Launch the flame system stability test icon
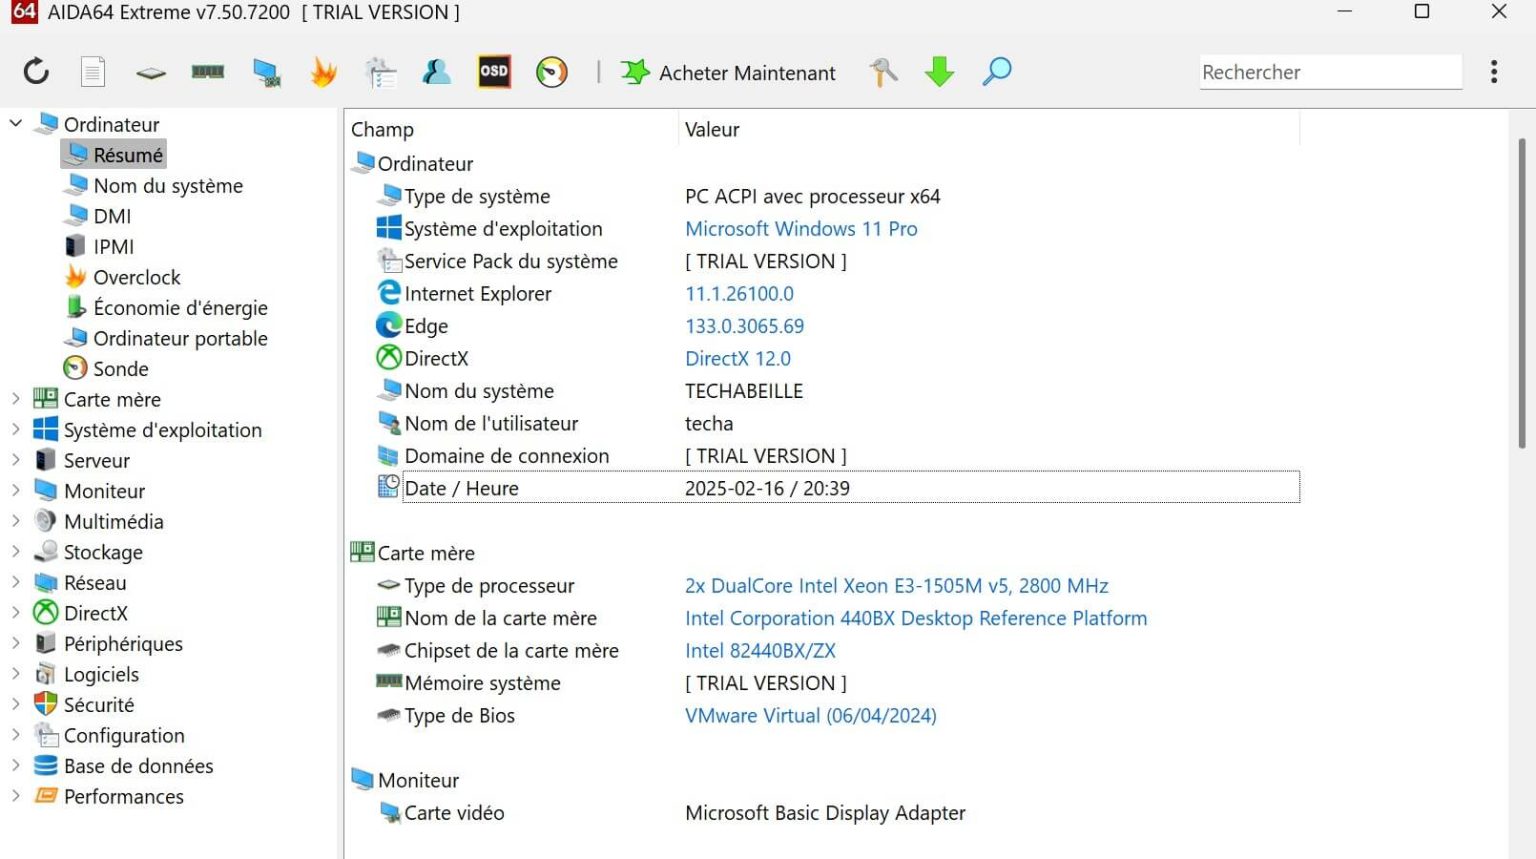1536x859 pixels. coord(322,71)
